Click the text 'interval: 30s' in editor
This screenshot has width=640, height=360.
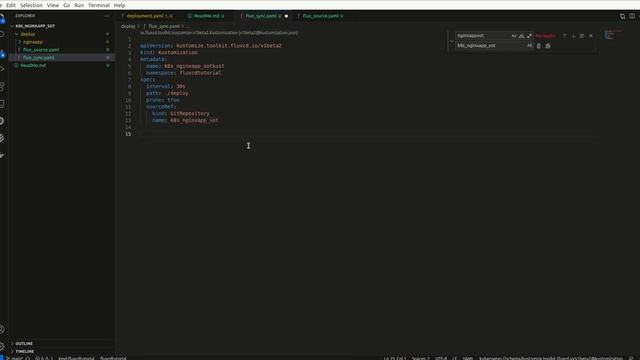166,87
